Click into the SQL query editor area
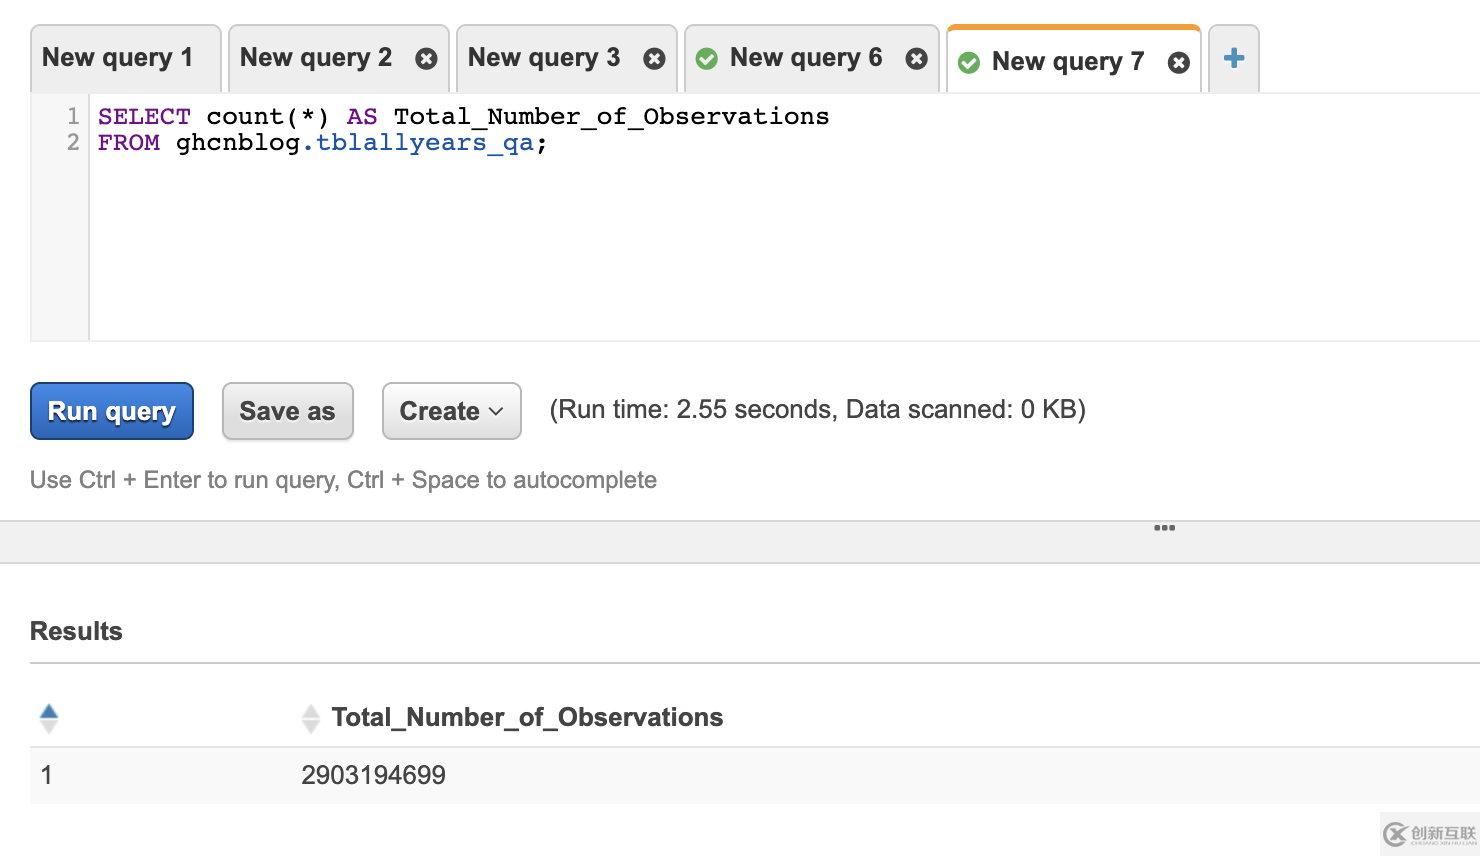Image resolution: width=1480 pixels, height=856 pixels. pyautogui.click(x=785, y=217)
